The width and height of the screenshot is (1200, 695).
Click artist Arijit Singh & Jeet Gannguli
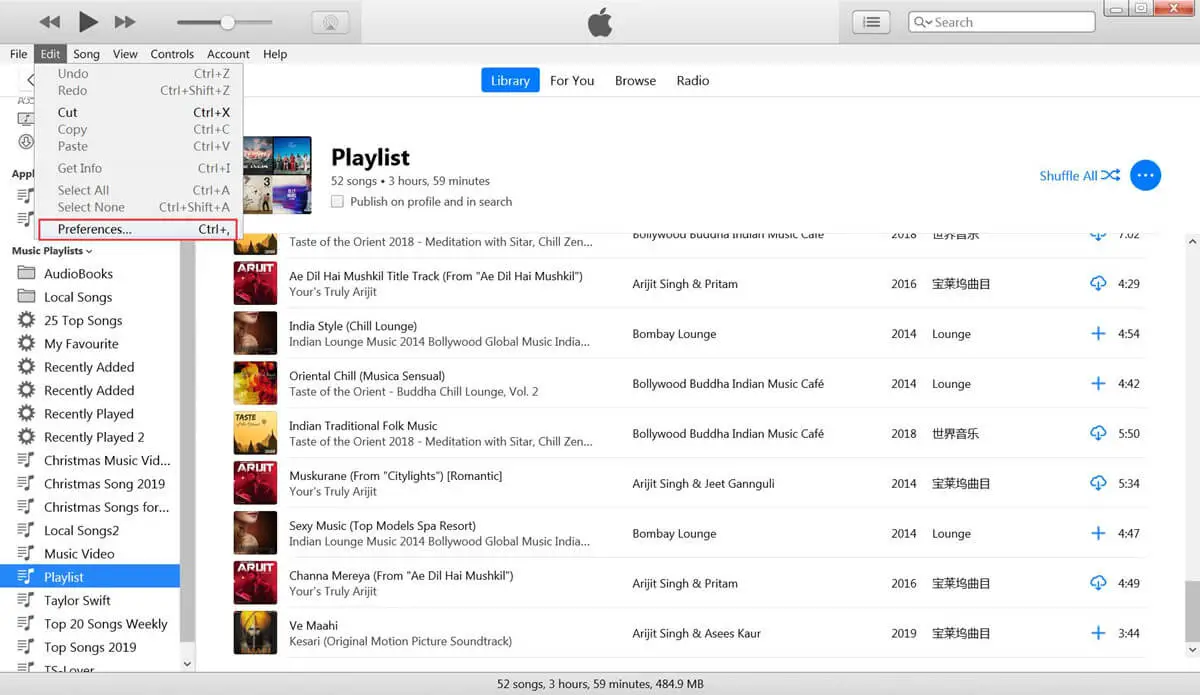pyautogui.click(x=703, y=483)
